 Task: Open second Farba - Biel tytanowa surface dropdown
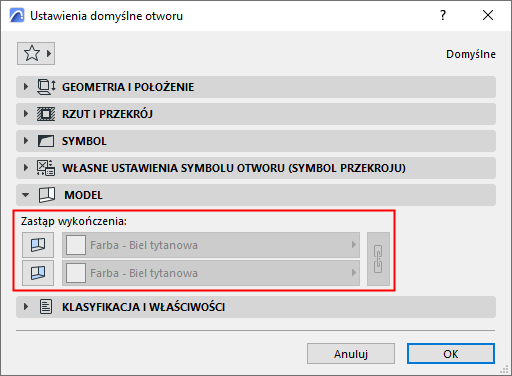(211, 273)
